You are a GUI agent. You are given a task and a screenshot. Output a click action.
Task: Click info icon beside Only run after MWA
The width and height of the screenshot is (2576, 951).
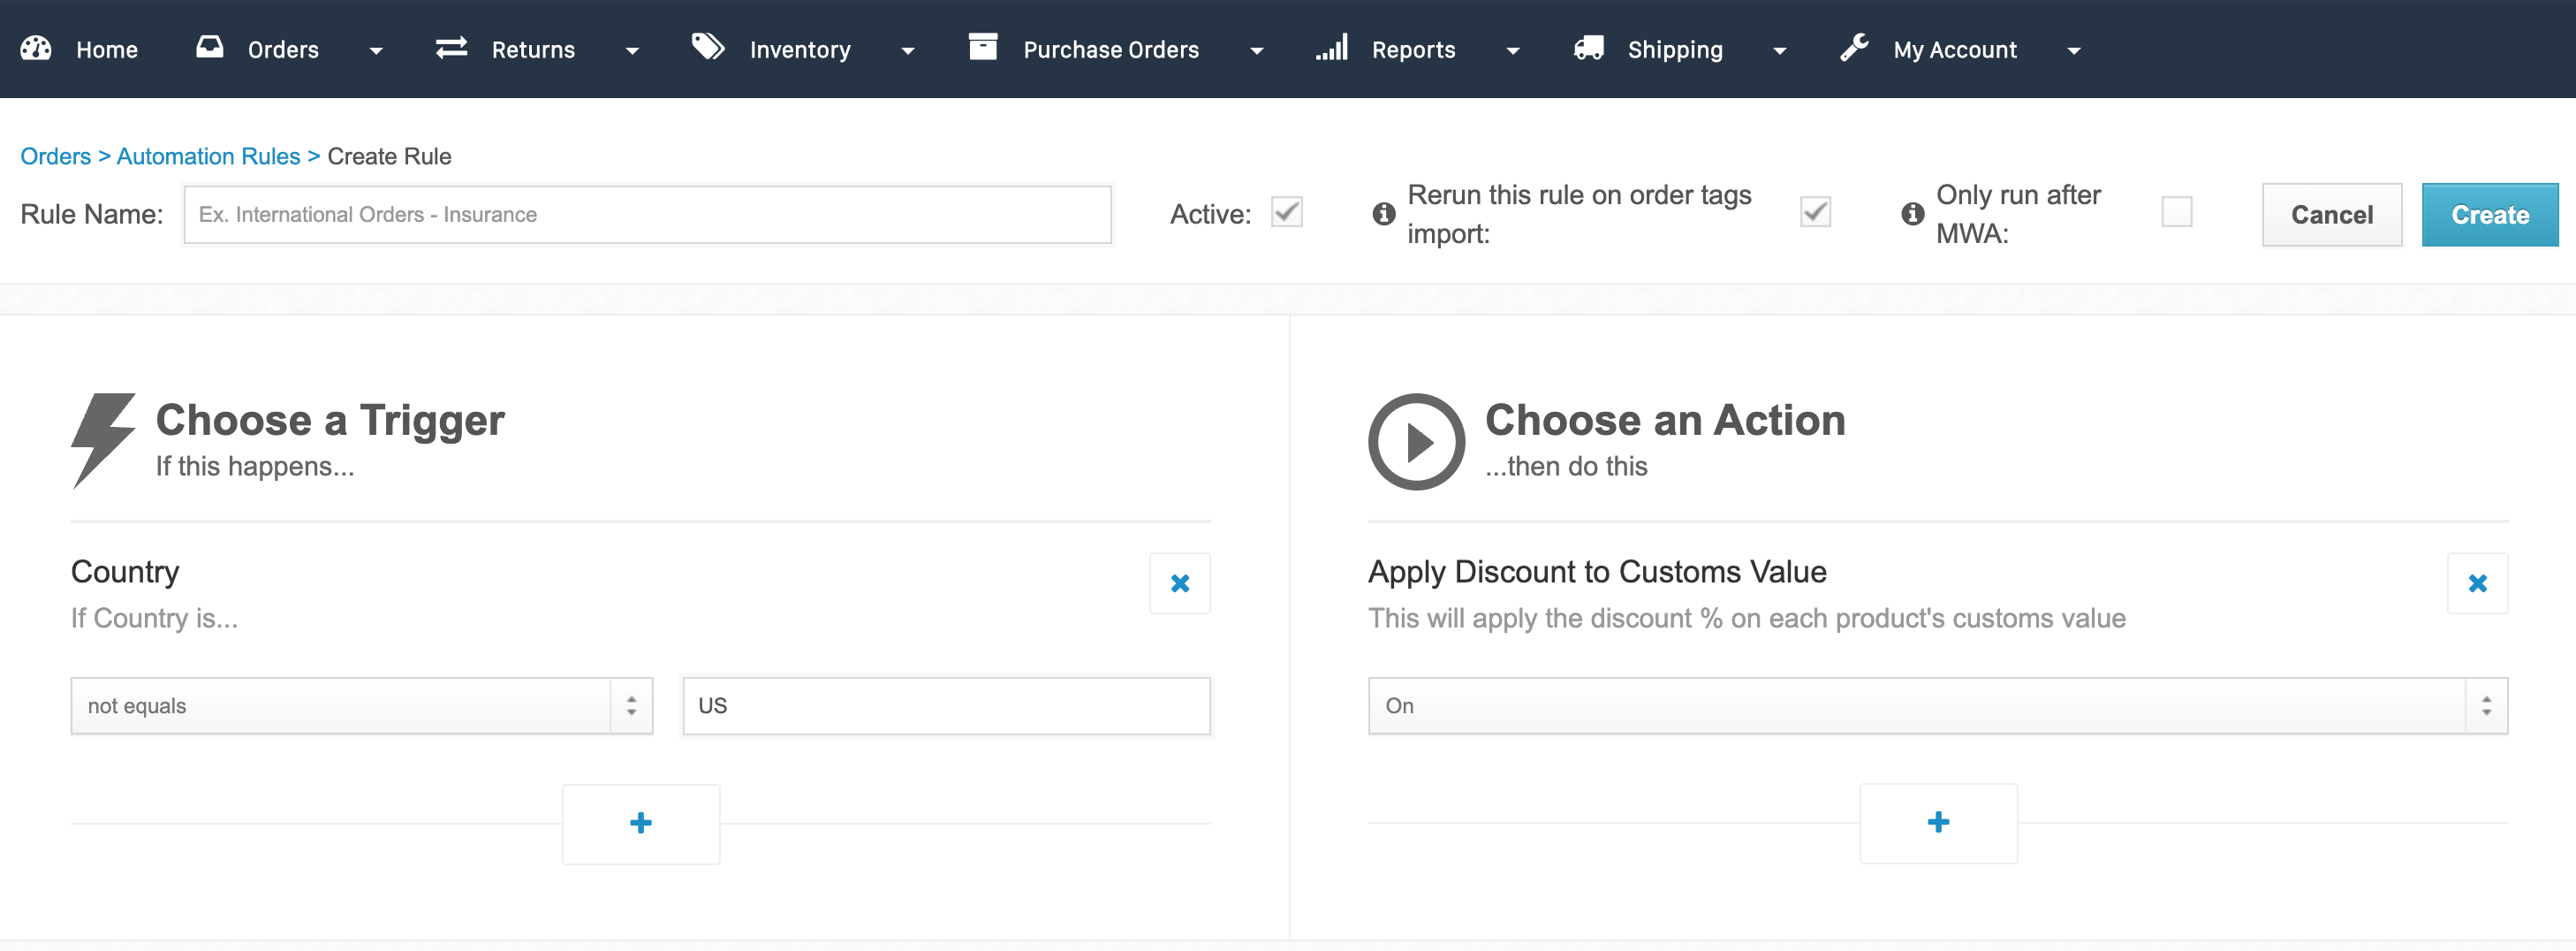click(x=1913, y=213)
